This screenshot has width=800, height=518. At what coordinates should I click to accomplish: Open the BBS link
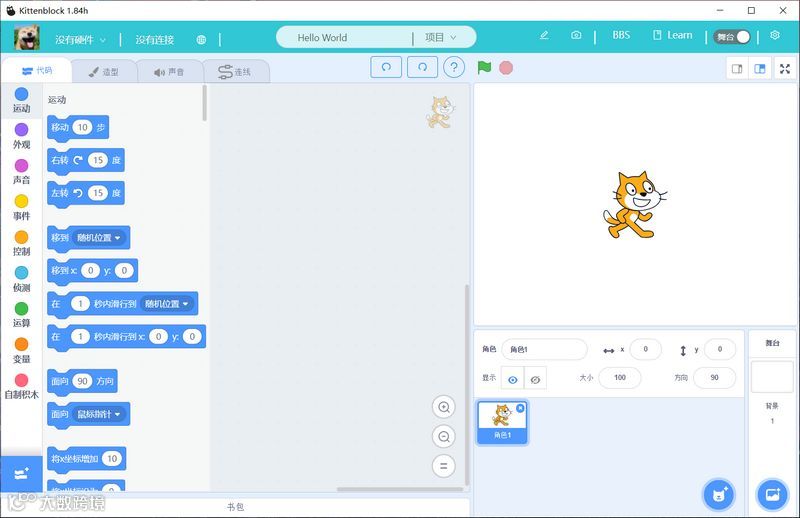coord(621,35)
